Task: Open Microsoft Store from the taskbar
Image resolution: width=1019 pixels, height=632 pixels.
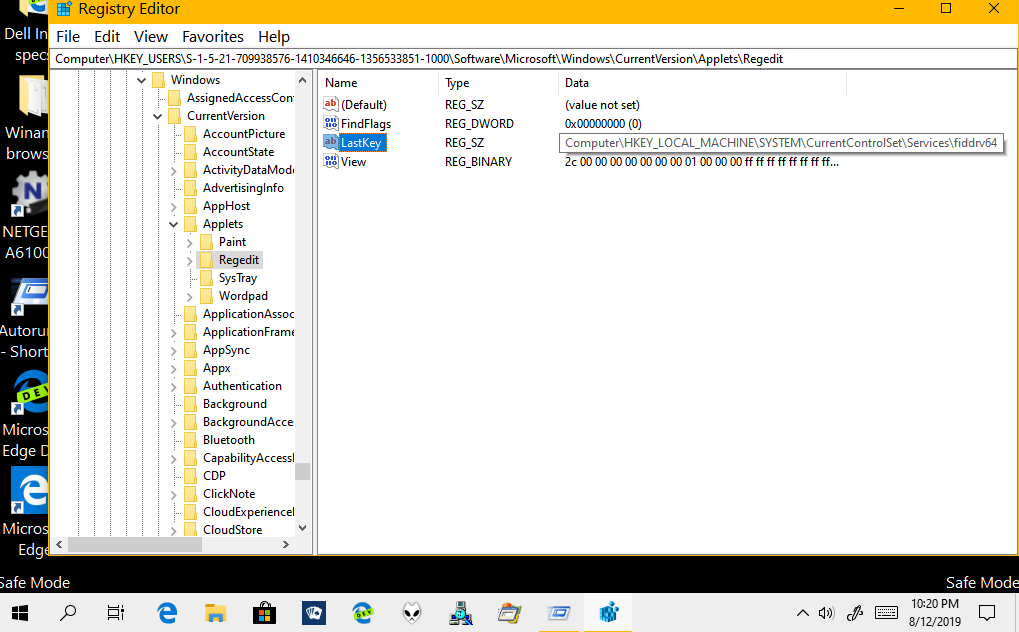Action: pyautogui.click(x=264, y=612)
